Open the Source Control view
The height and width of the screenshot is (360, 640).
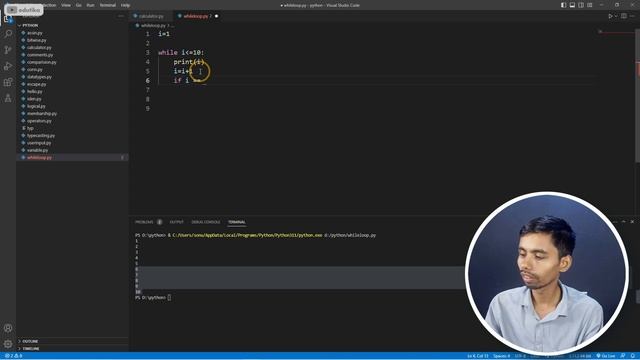(8, 50)
